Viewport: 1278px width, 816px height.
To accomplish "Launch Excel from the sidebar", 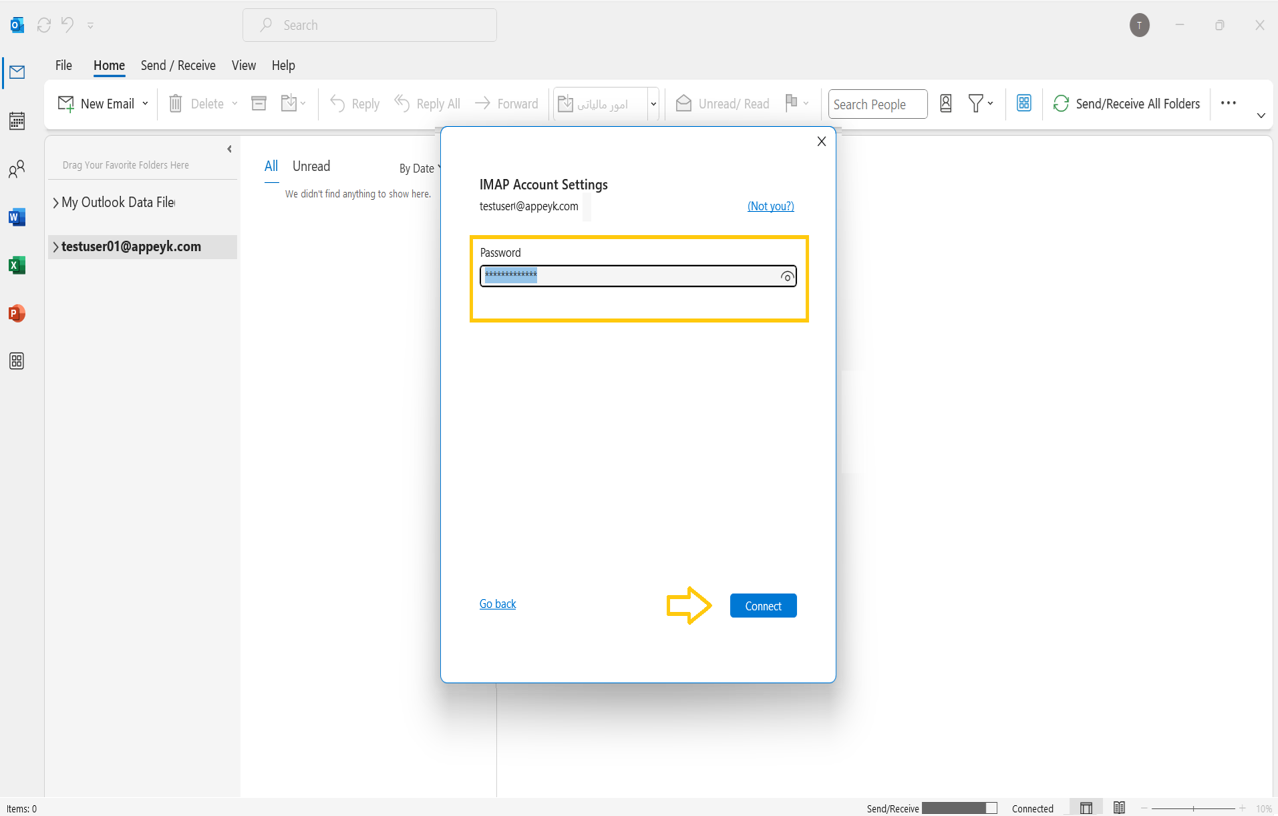I will [17, 265].
